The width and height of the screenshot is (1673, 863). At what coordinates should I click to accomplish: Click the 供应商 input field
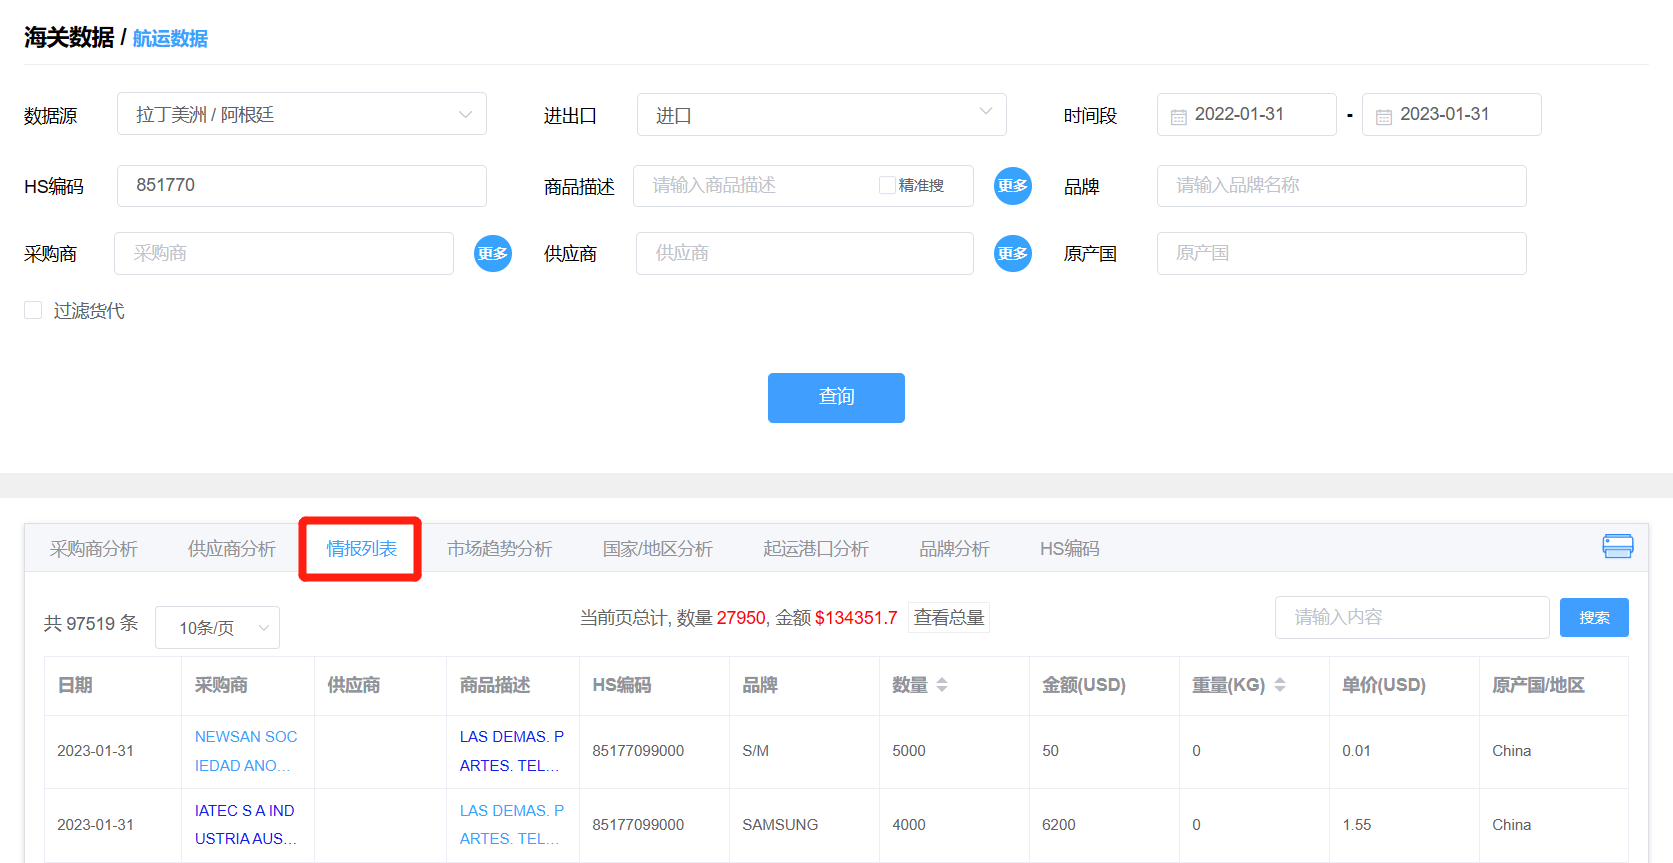click(x=805, y=253)
